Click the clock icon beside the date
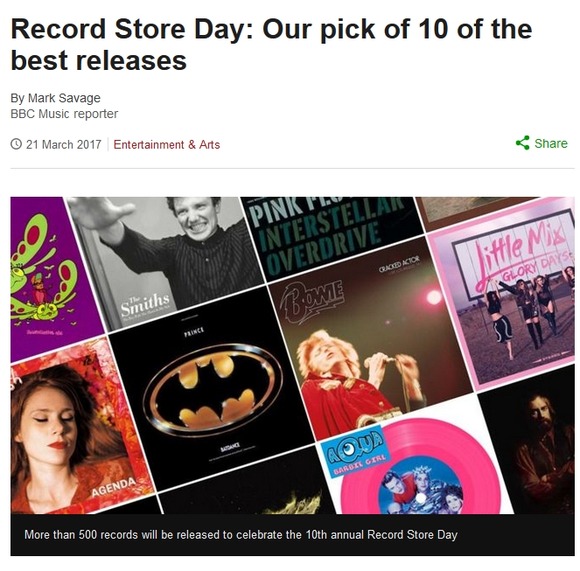 click(16, 144)
